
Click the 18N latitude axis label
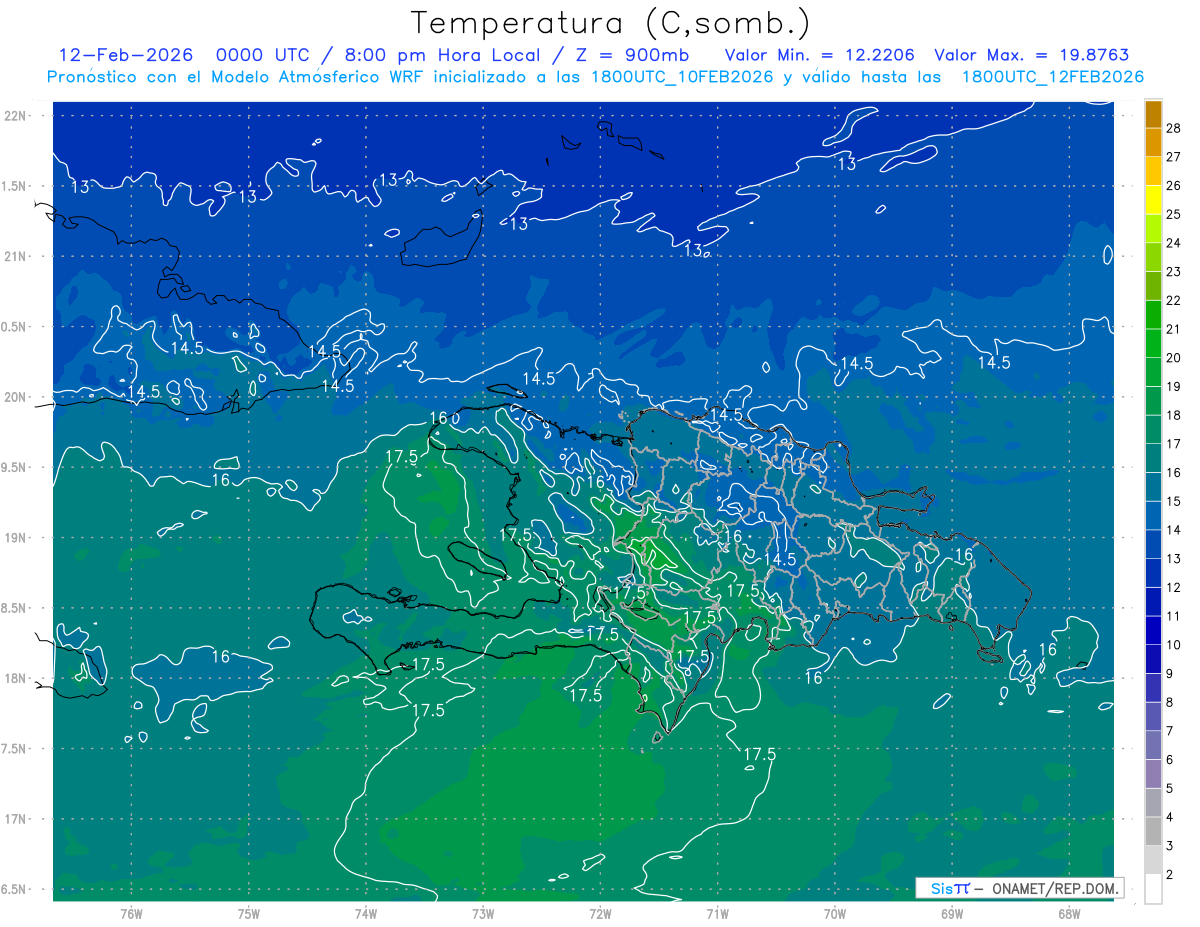point(15,678)
